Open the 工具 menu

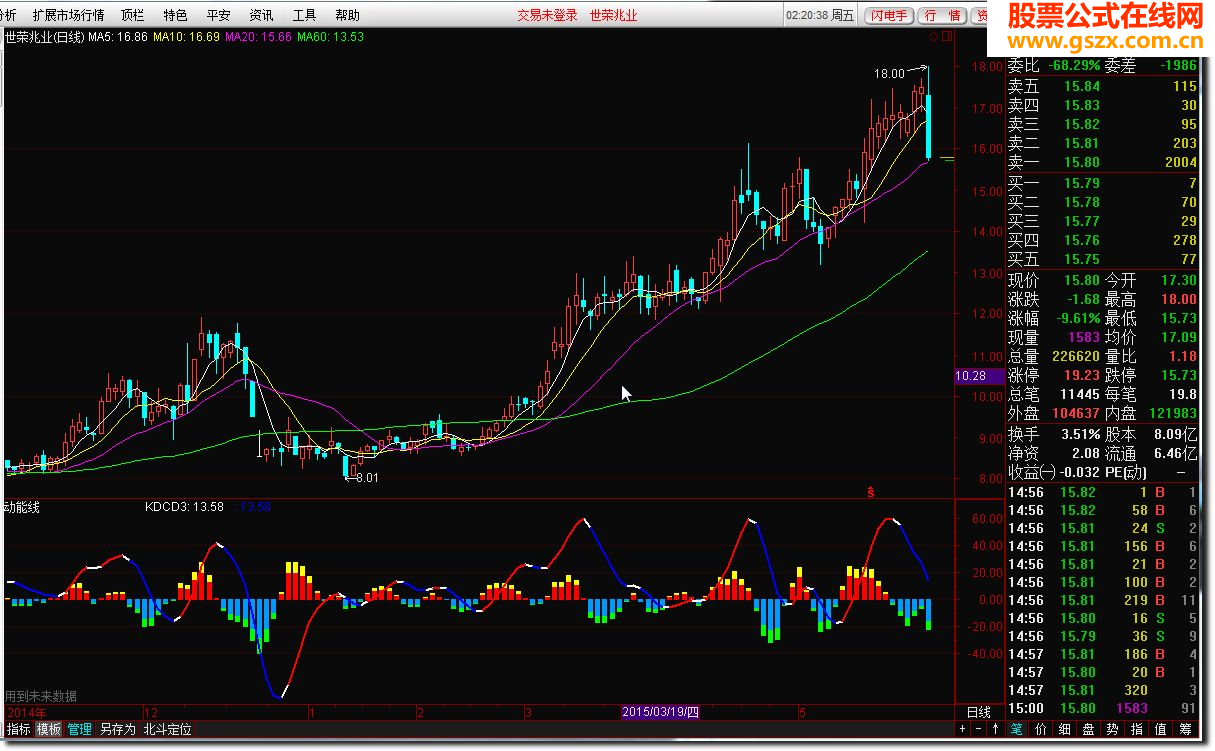[304, 15]
